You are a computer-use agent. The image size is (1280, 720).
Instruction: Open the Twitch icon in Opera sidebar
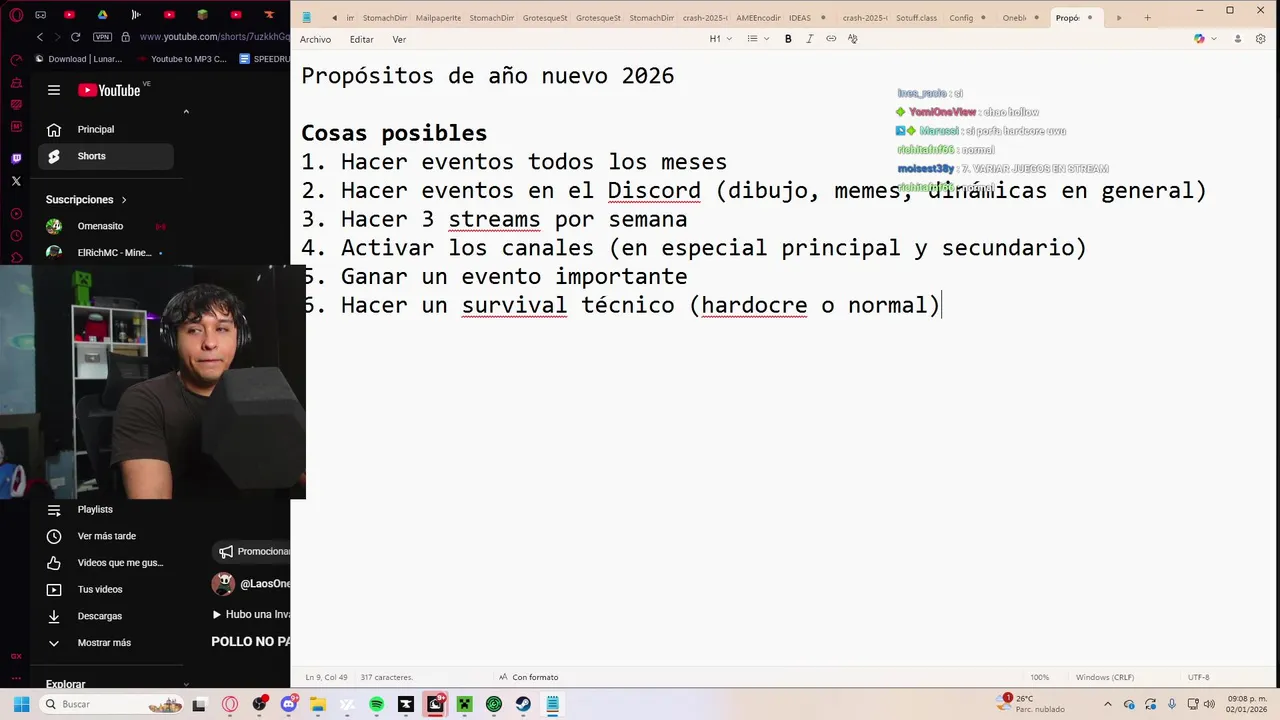pyautogui.click(x=16, y=158)
